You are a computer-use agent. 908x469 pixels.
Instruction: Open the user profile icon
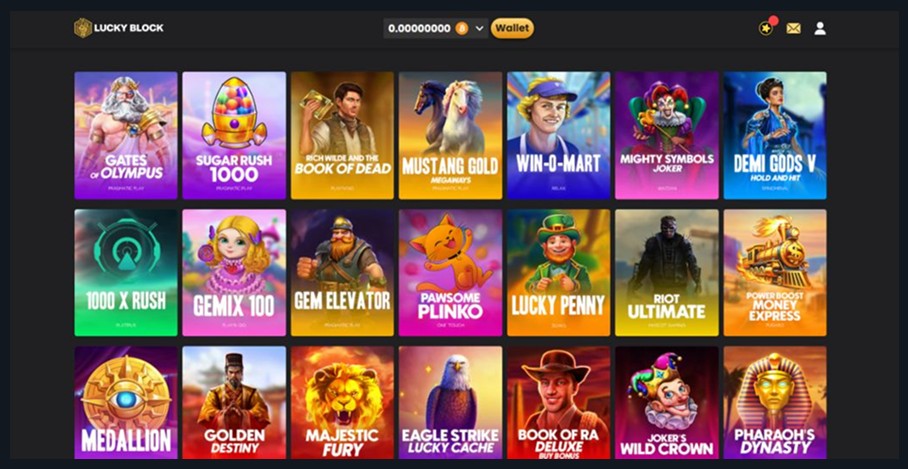point(820,28)
